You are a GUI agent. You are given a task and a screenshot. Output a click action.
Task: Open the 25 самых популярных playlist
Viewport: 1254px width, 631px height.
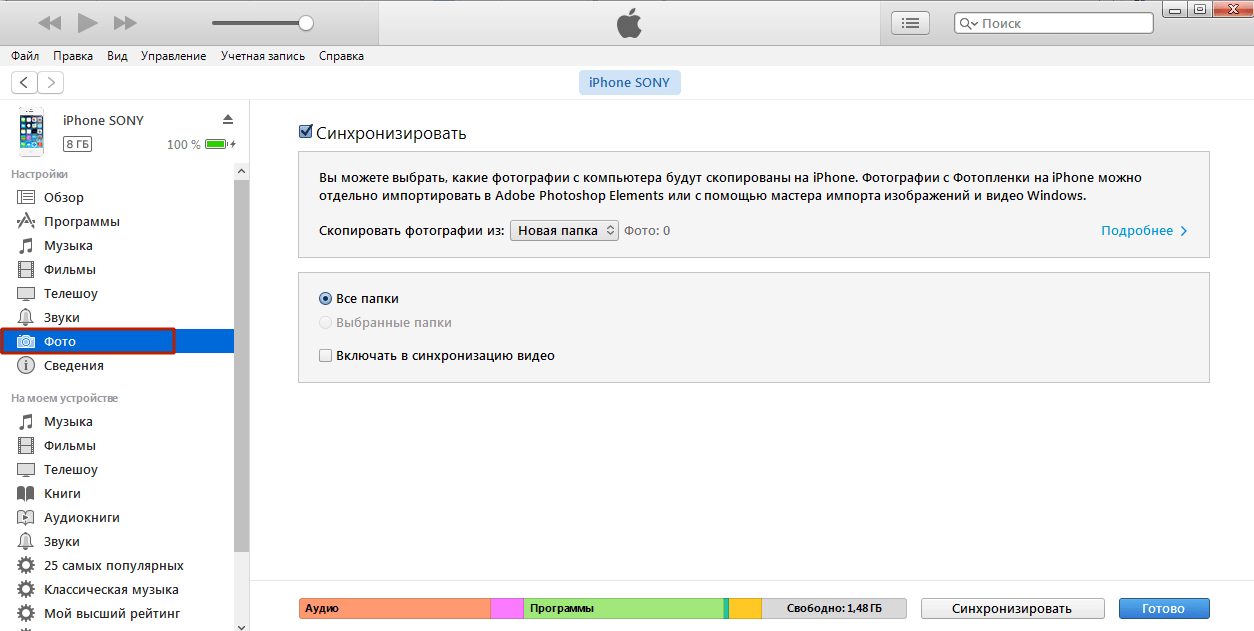[x=117, y=565]
